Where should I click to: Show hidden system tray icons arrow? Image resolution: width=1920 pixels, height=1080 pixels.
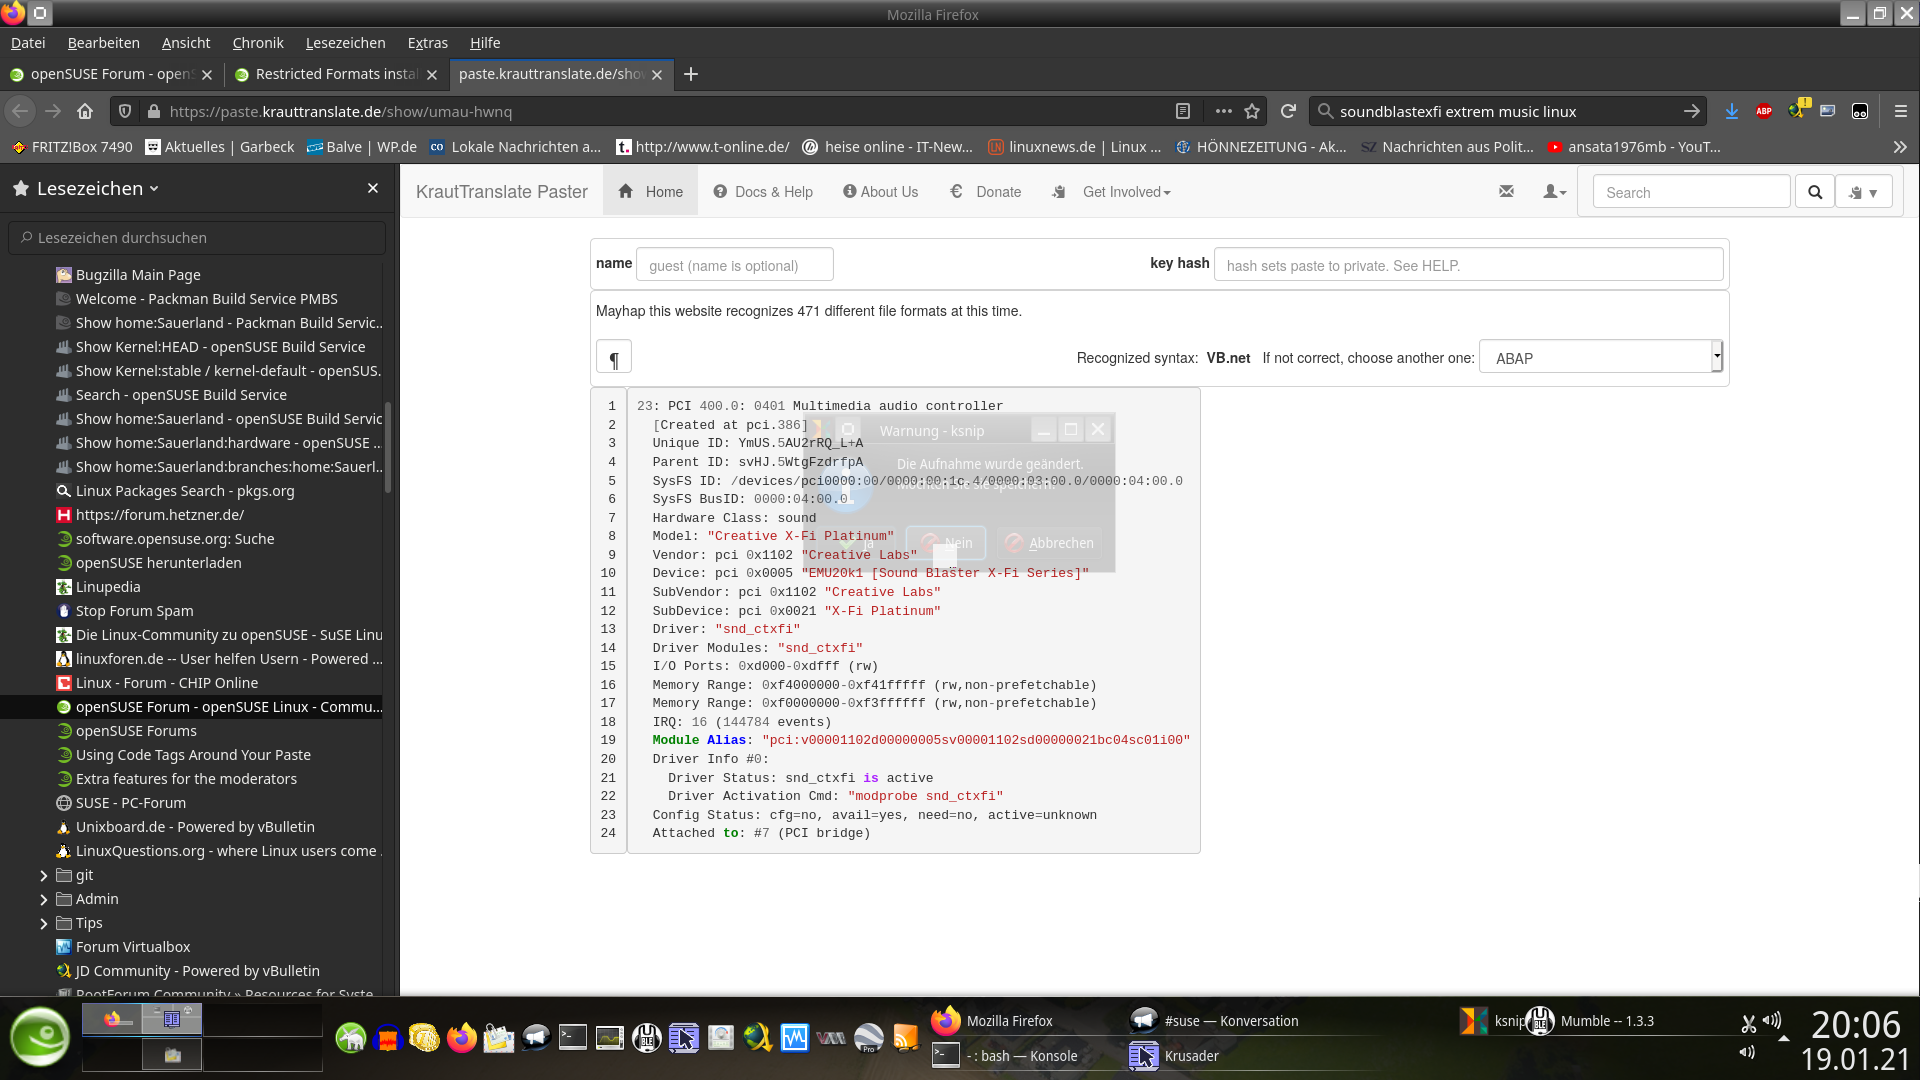[1784, 1039]
